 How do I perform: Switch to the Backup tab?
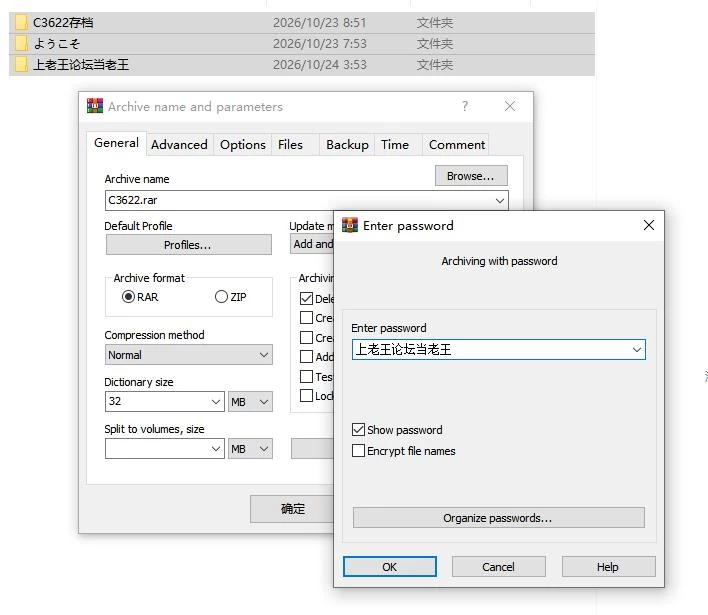[x=347, y=144]
